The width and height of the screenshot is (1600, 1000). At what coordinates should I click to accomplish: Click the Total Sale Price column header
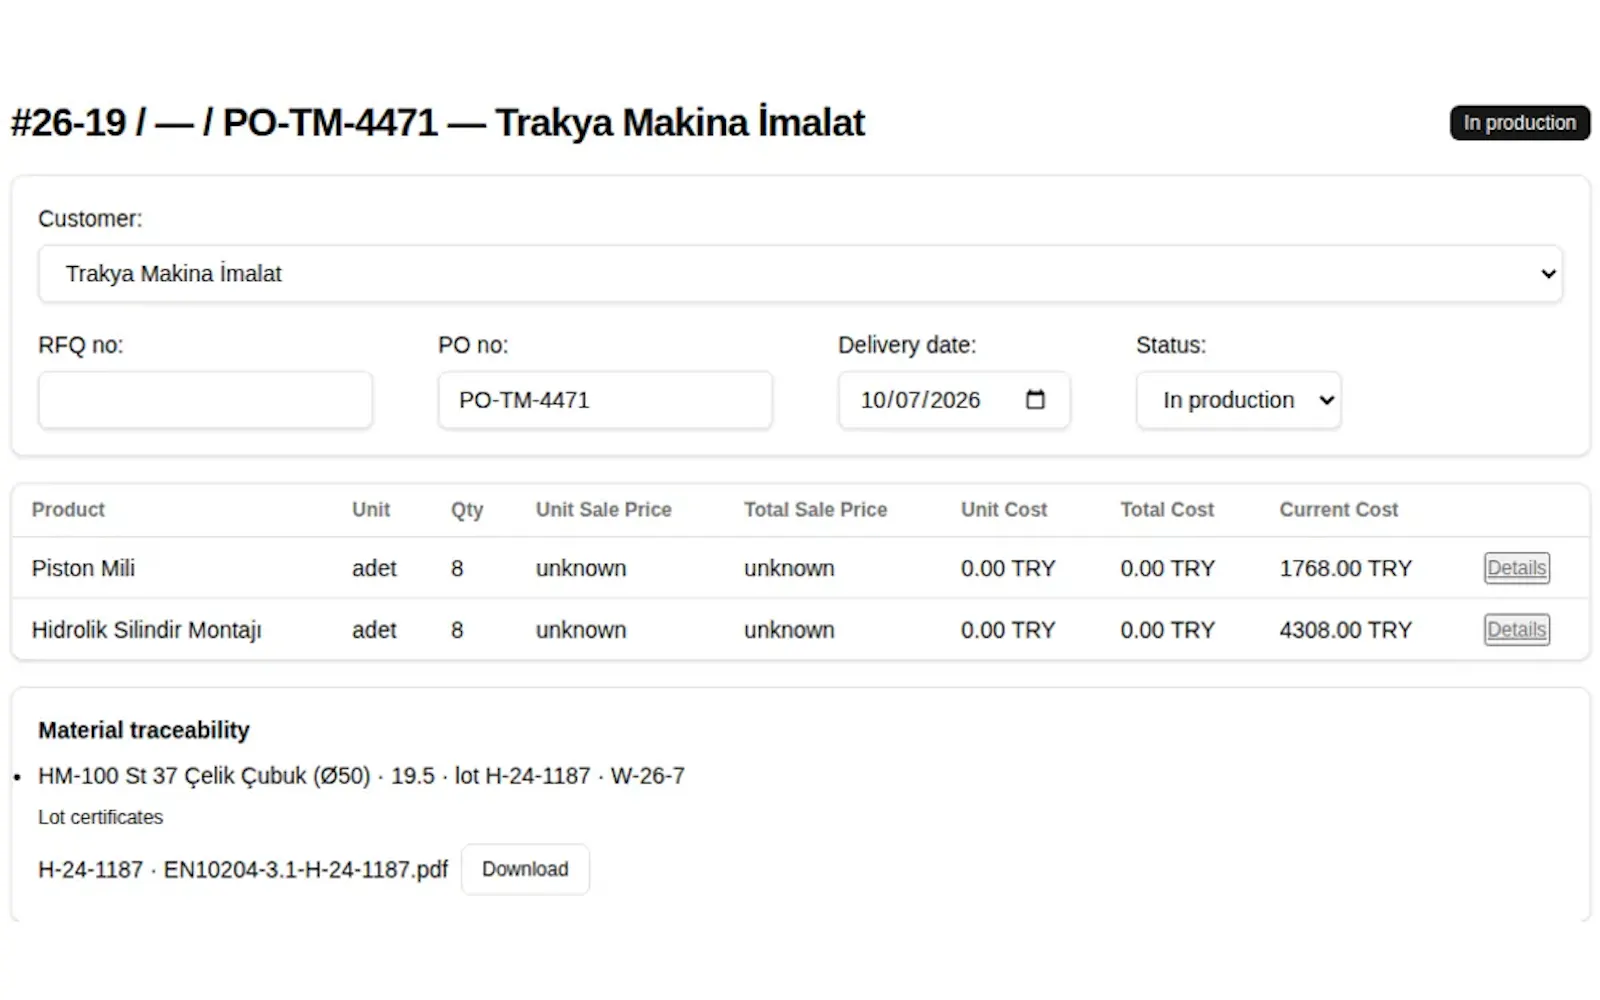815,510
